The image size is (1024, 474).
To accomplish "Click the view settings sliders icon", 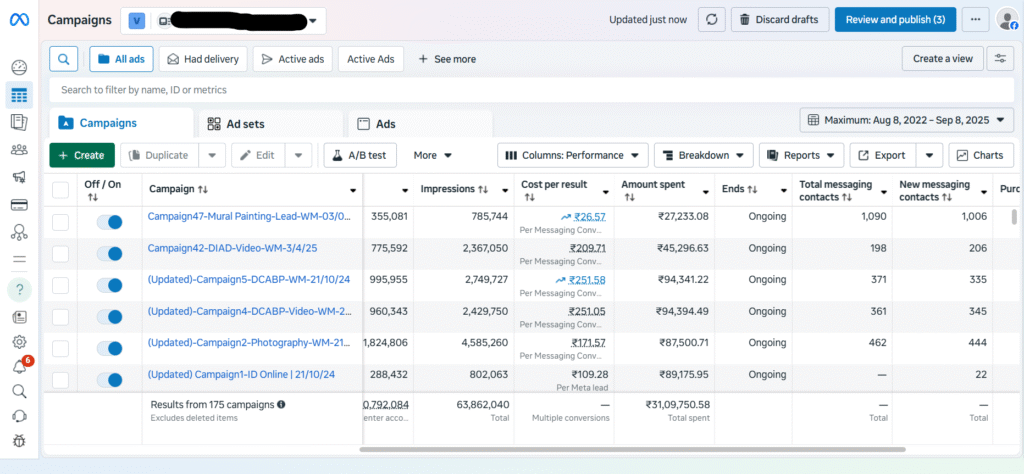I will 1000,59.
